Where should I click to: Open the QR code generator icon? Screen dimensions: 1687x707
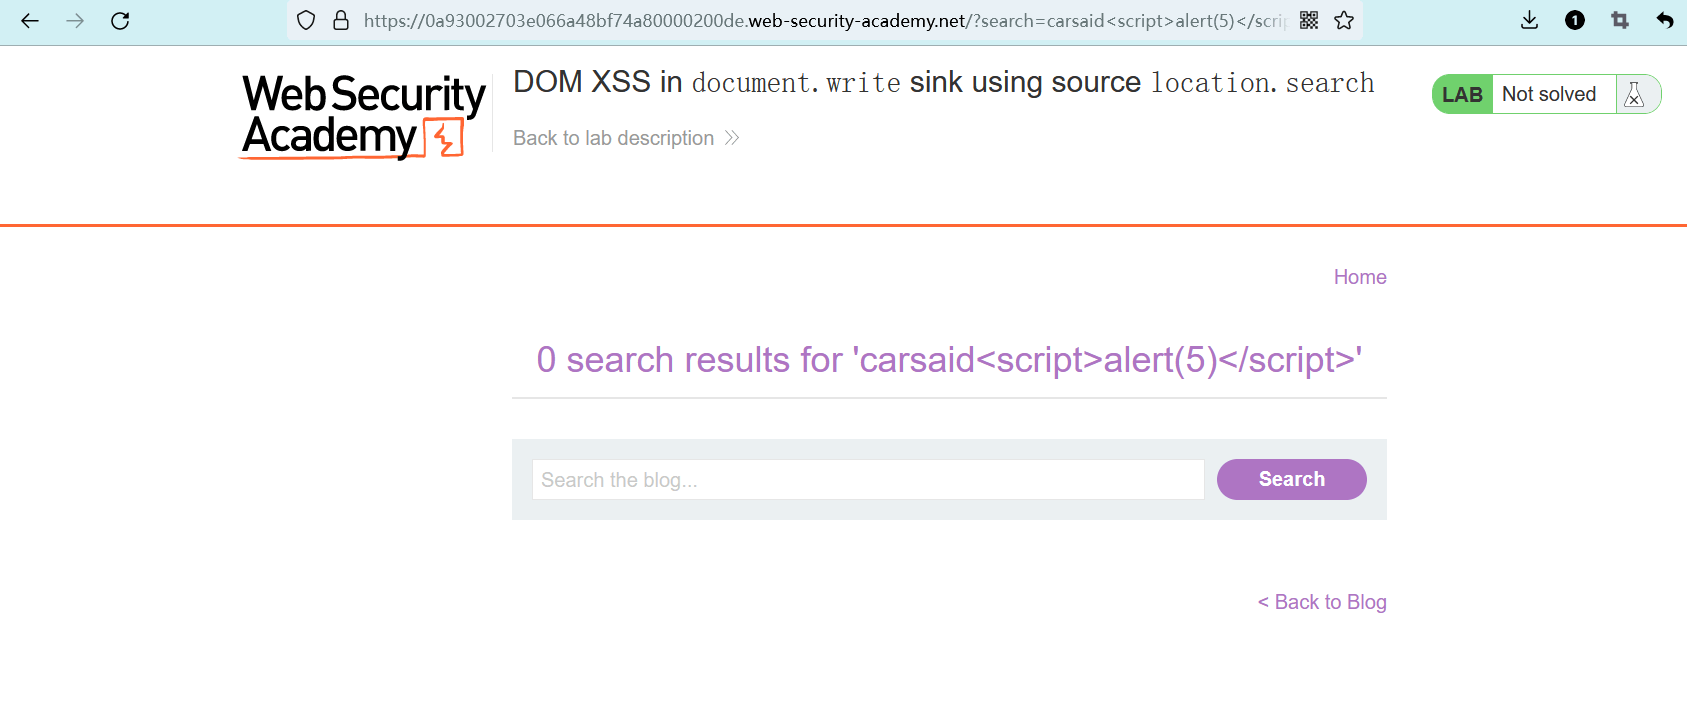click(x=1309, y=21)
